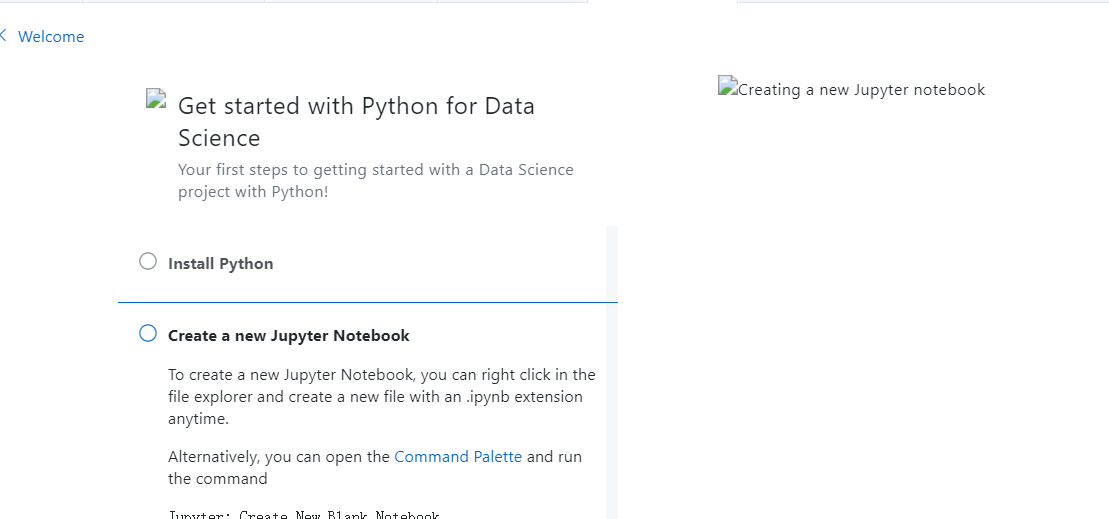Click the 'Your first steps' subtitle text
Image resolution: width=1109 pixels, height=519 pixels.
coord(376,181)
